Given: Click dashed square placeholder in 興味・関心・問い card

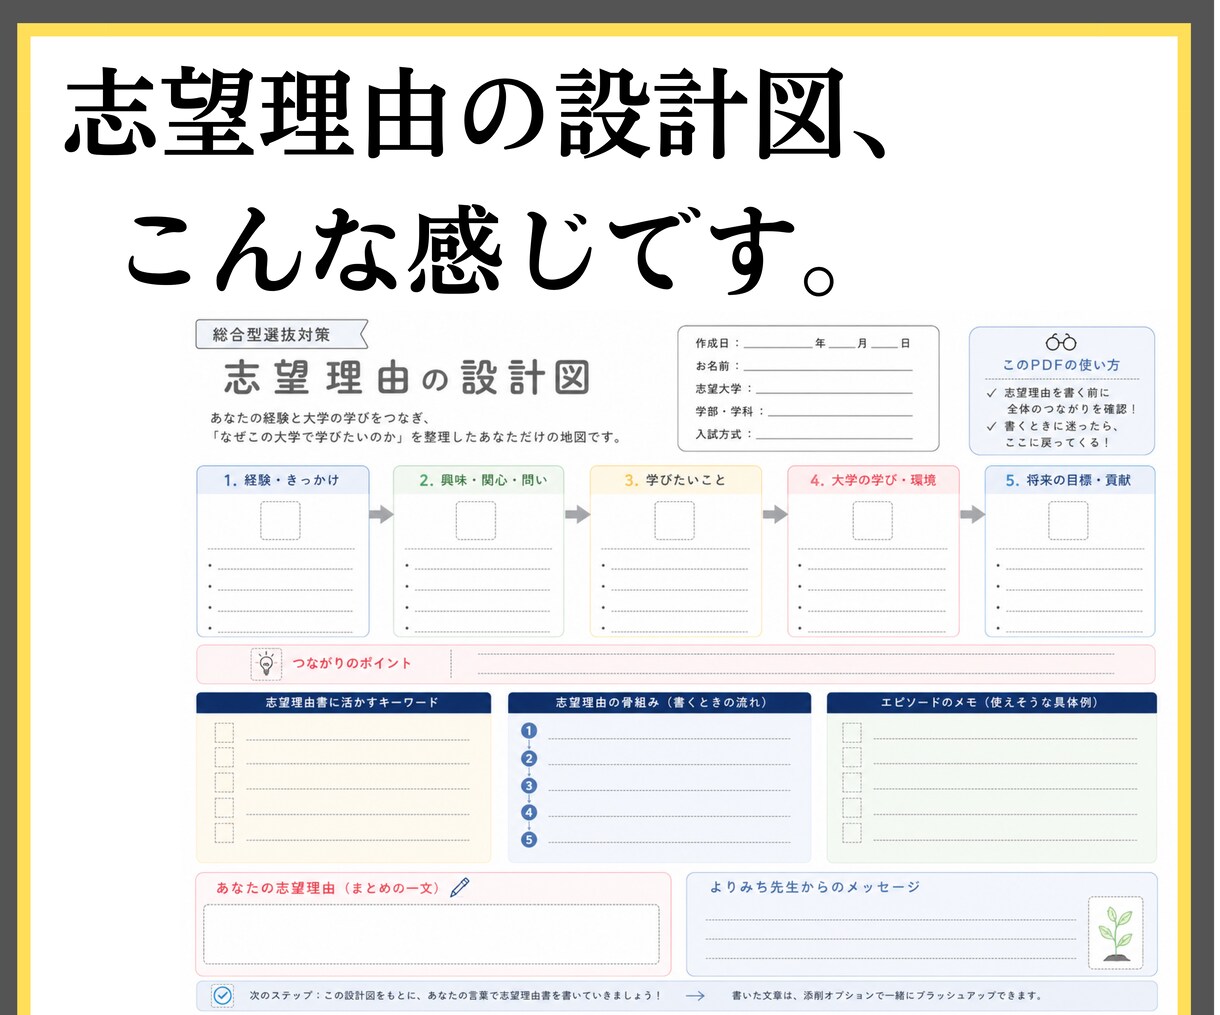Looking at the screenshot, I should click(476, 521).
